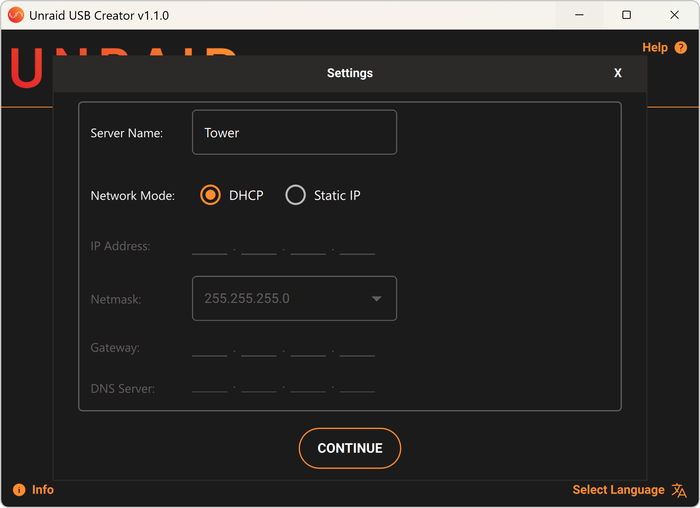700x508 pixels.
Task: Click second octet of IP Address
Action: point(259,246)
